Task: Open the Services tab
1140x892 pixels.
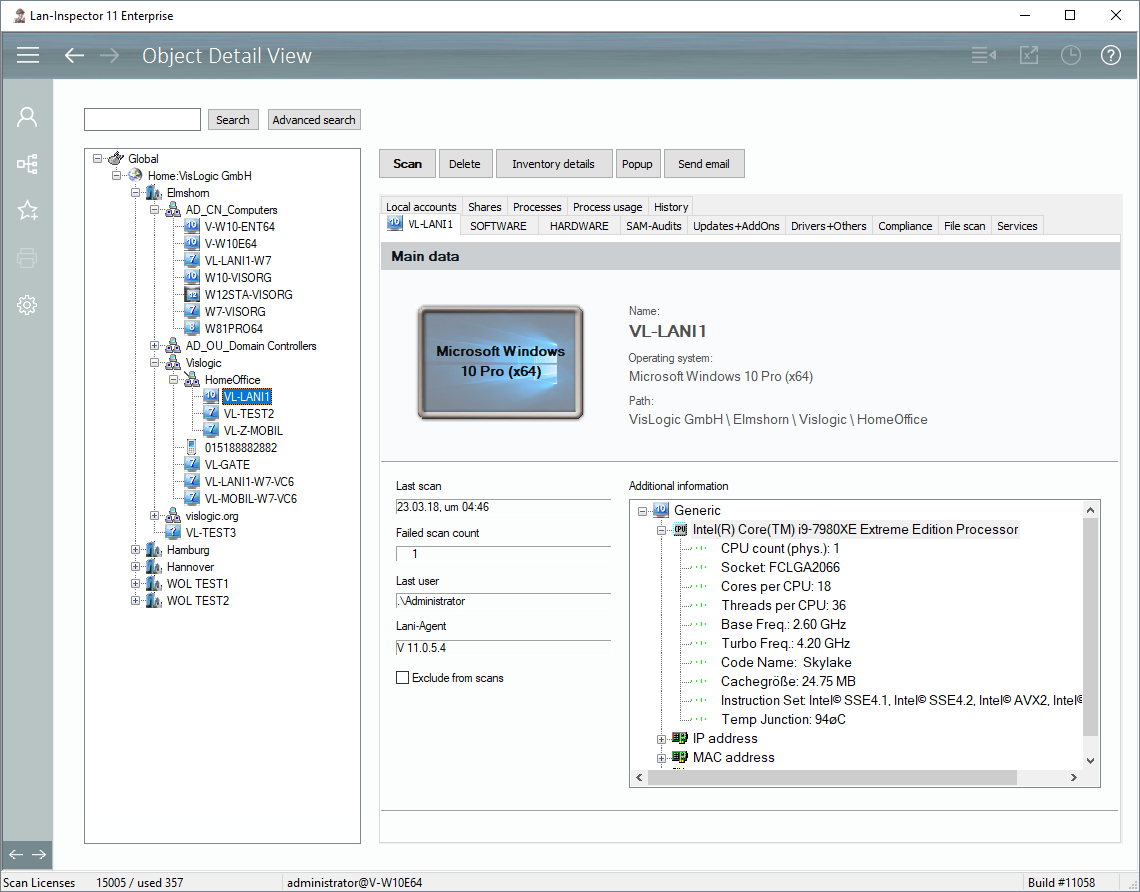Action: coord(1017,226)
